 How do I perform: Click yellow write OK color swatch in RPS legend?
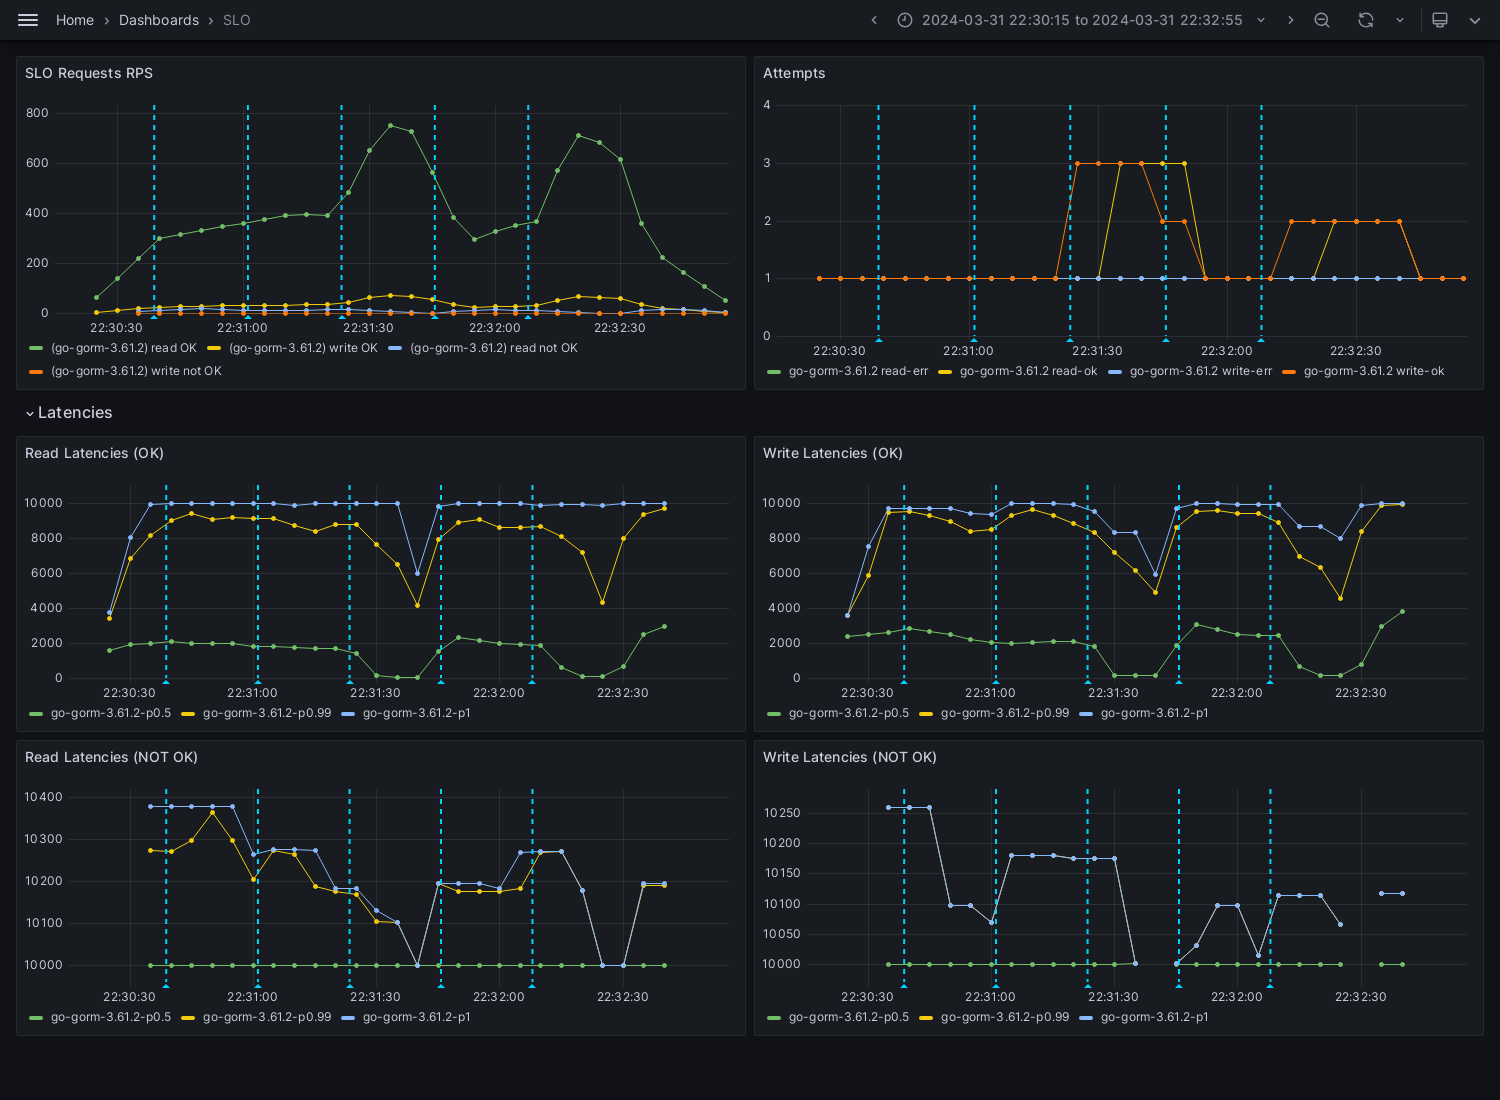[215, 348]
